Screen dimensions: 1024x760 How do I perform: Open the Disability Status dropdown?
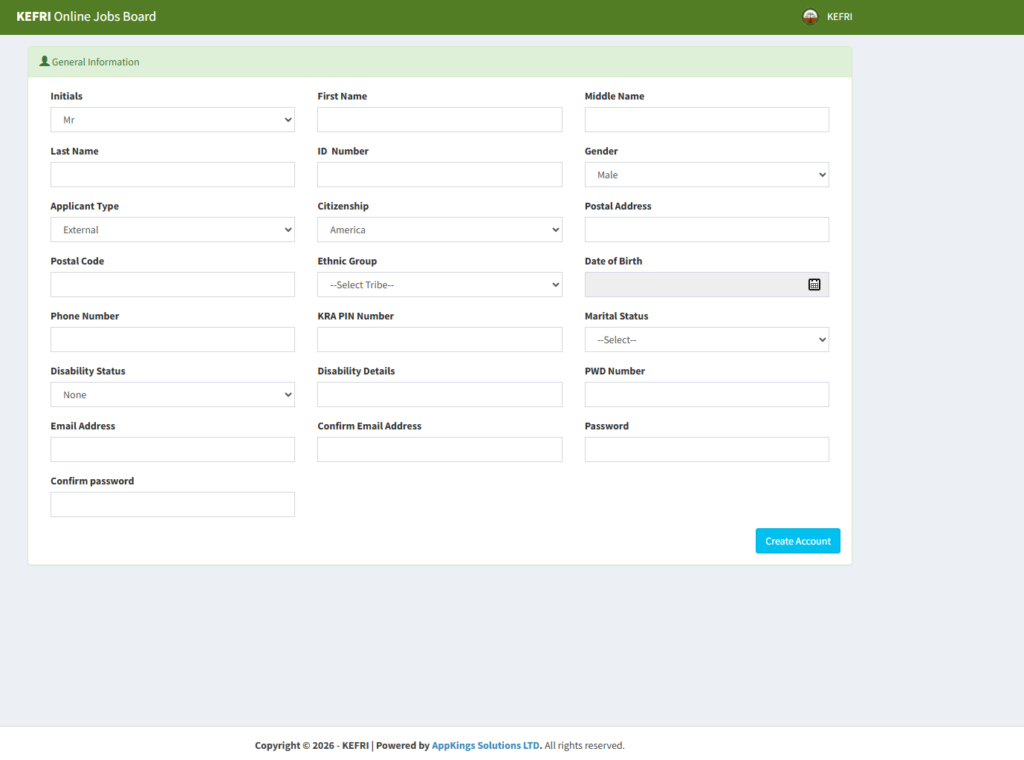[172, 395]
